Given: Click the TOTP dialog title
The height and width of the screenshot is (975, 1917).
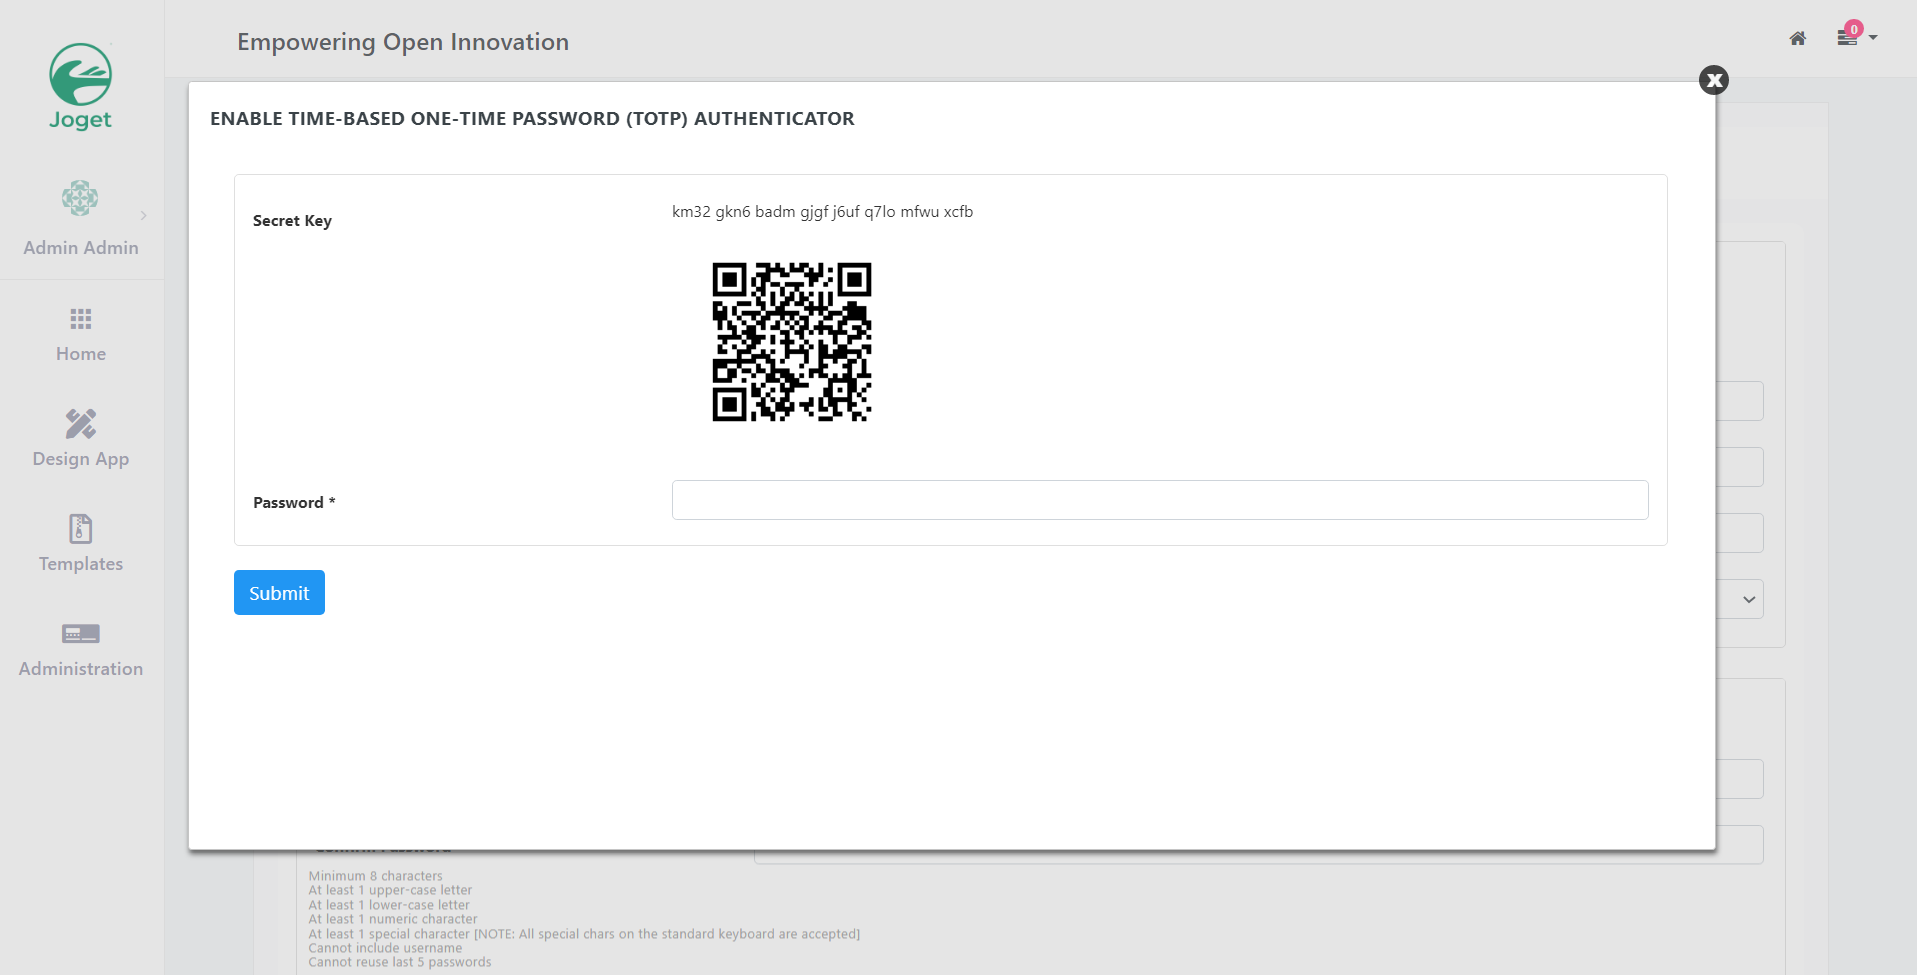Looking at the screenshot, I should click(x=532, y=118).
